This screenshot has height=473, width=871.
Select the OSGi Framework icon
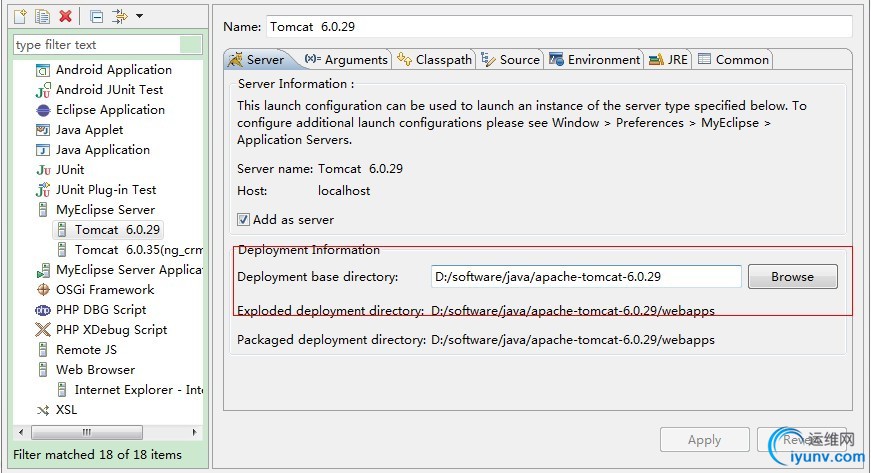43,290
